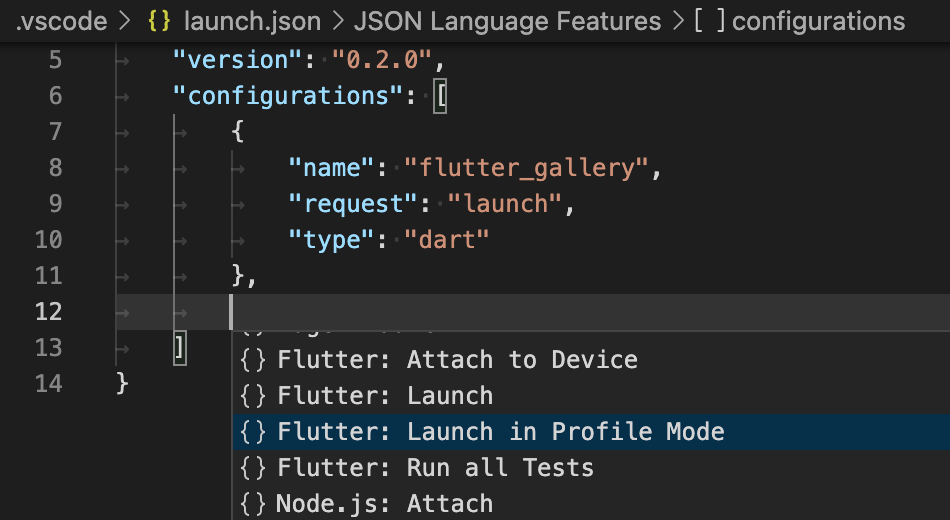Viewport: 950px width, 520px height.
Task: Pick Flutter: Launch in Profile Mode
Action: (500, 432)
